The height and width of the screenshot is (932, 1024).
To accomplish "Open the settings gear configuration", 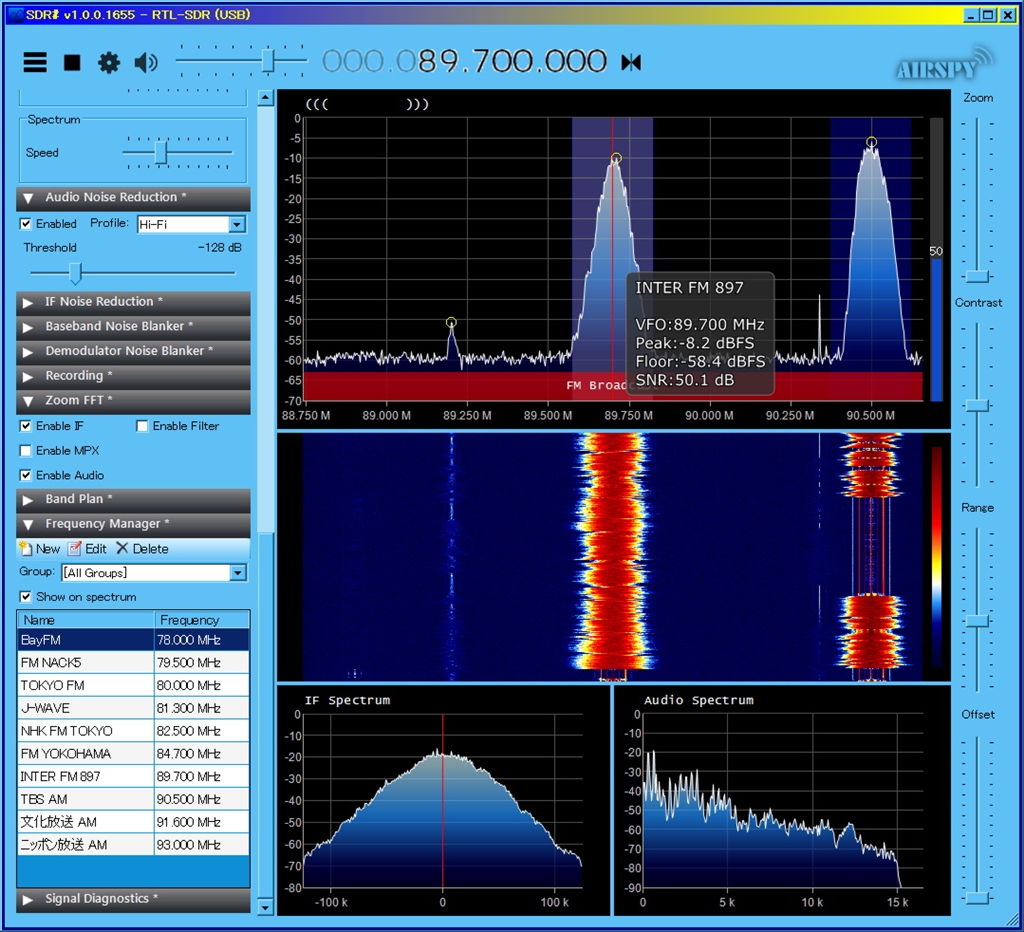I will tap(108, 63).
